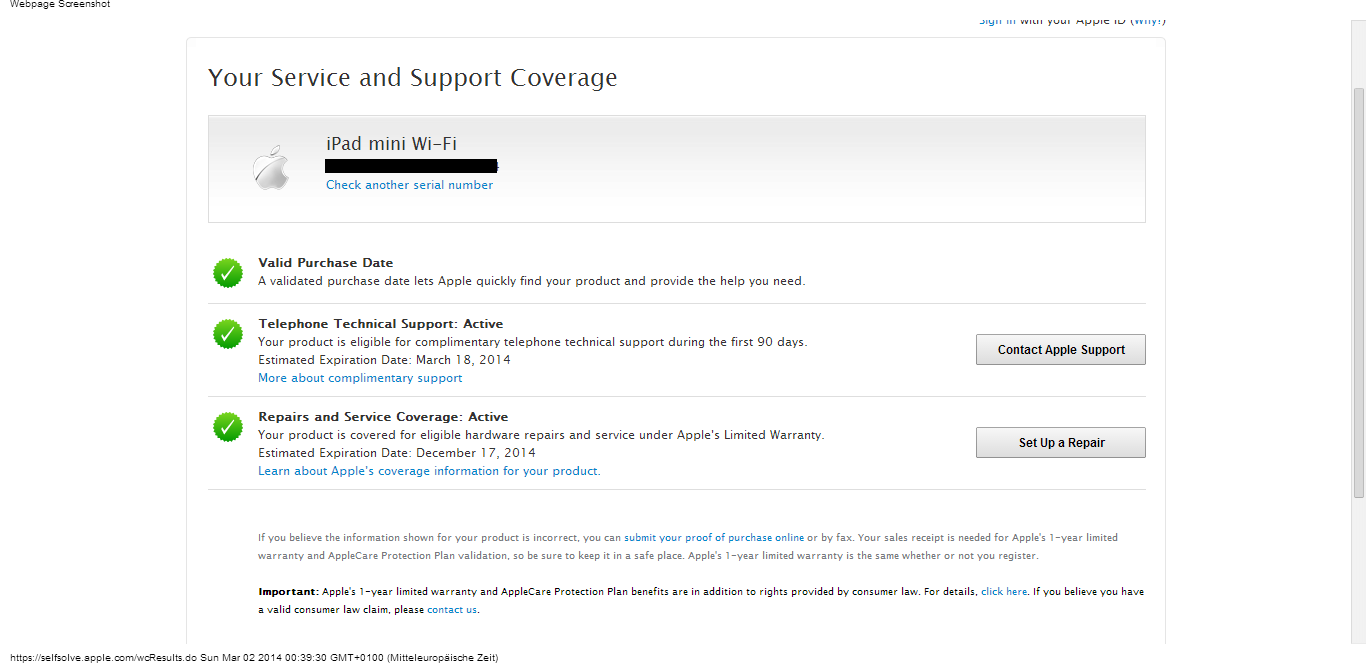Click the blacked-out serial number
This screenshot has width=1366, height=664.
click(412, 166)
